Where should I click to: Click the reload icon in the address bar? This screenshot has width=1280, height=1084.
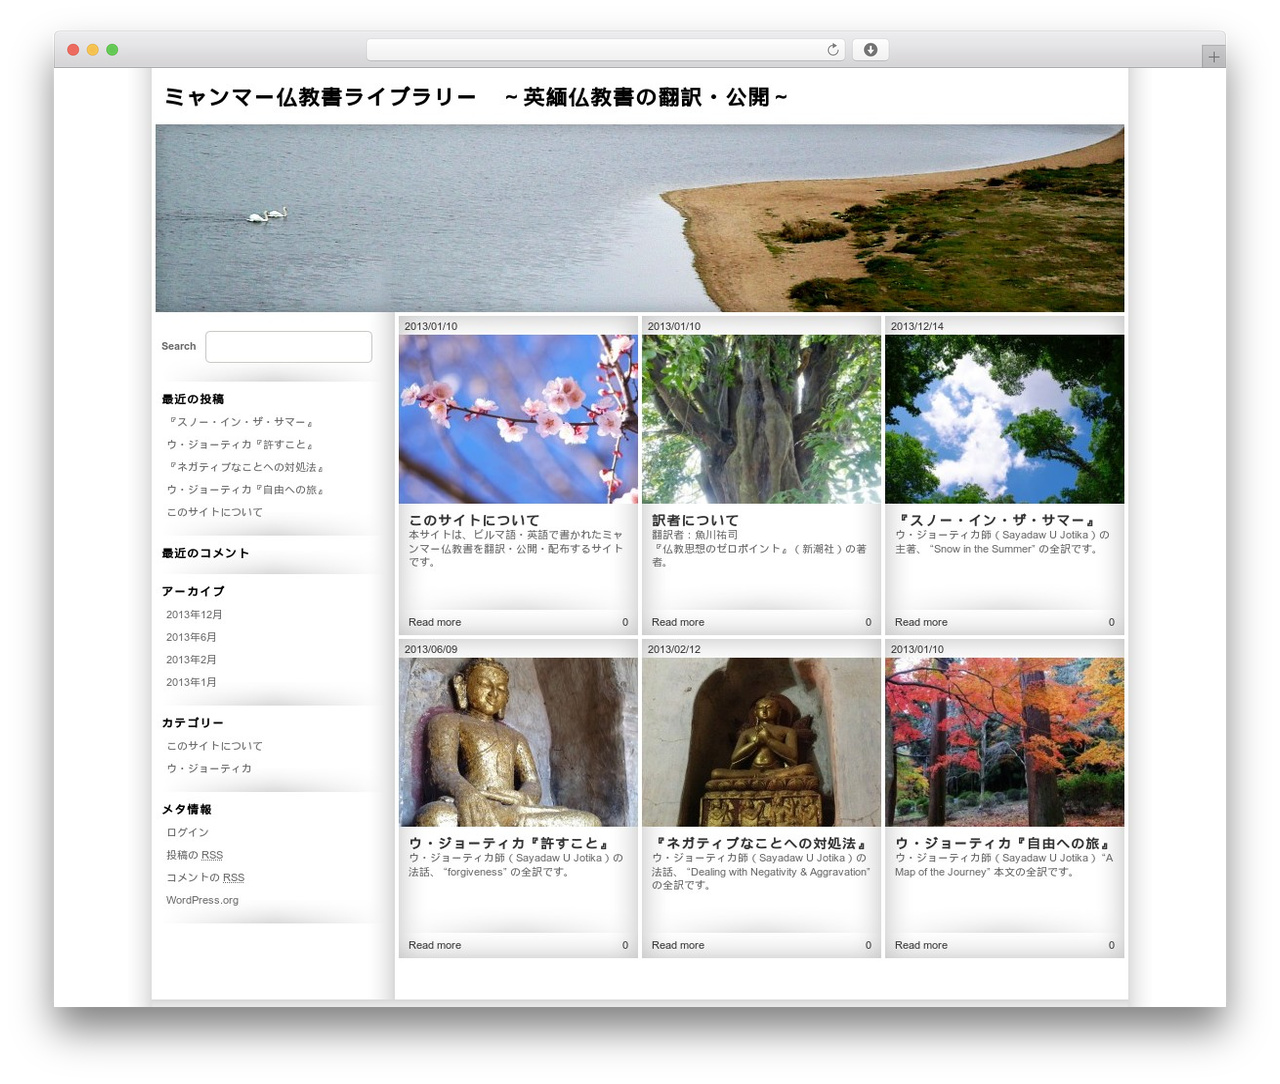[x=833, y=50]
